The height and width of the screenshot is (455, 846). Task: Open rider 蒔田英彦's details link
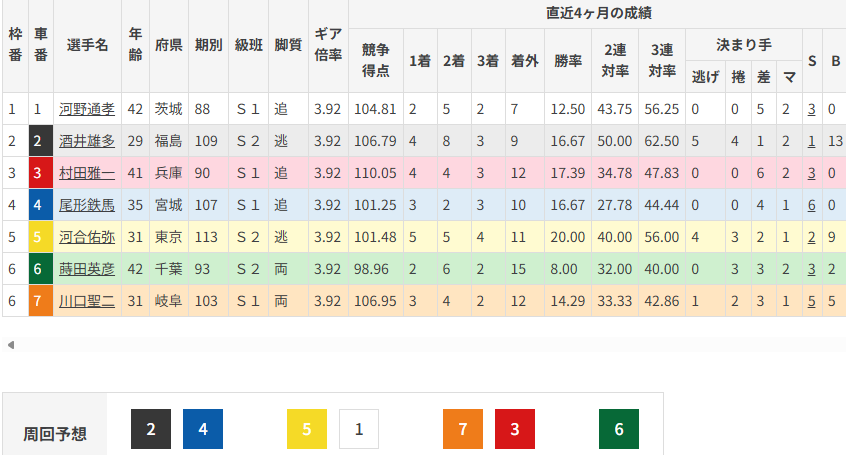click(87, 269)
